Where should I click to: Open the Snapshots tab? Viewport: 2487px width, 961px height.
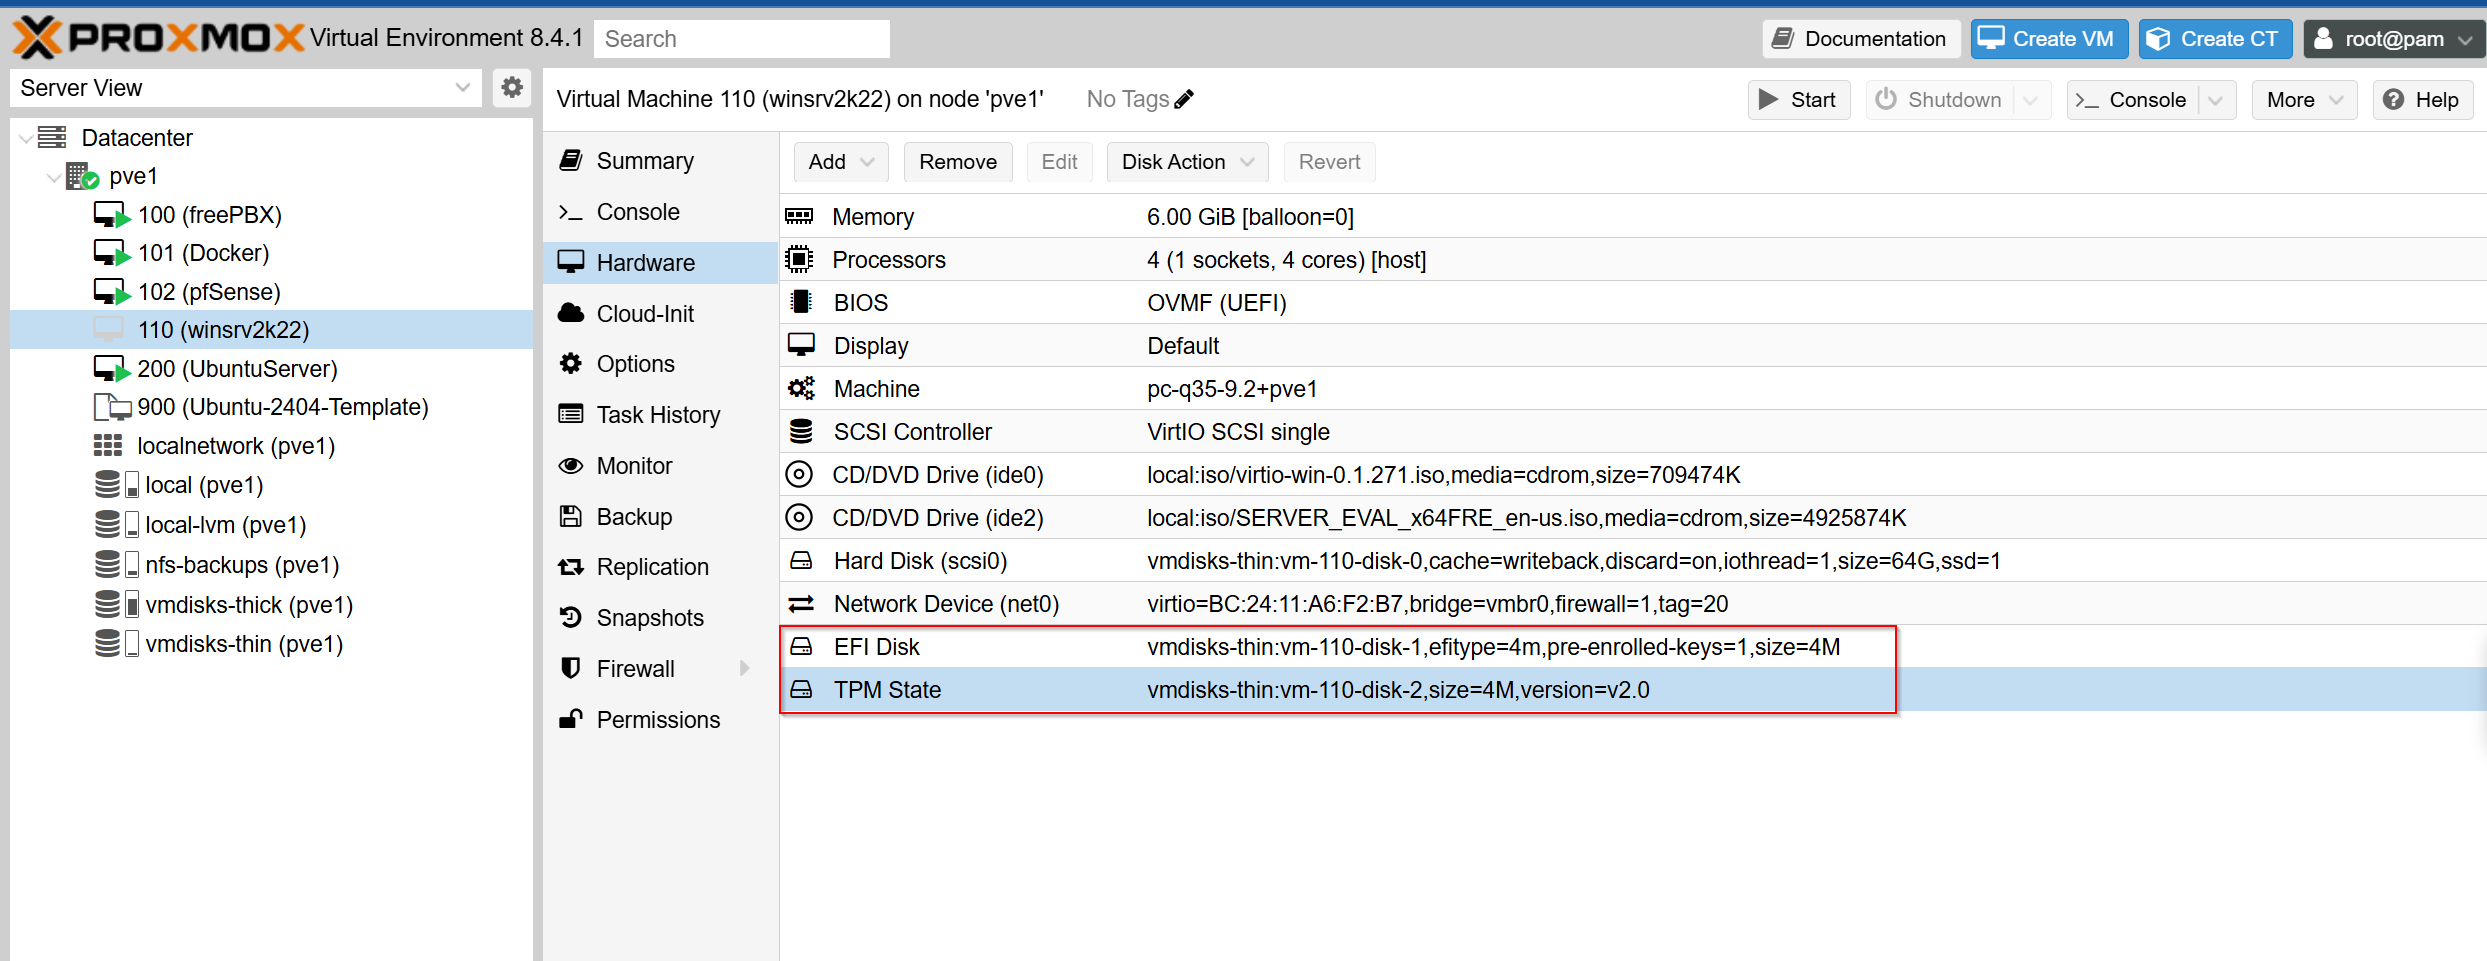pyautogui.click(x=660, y=618)
